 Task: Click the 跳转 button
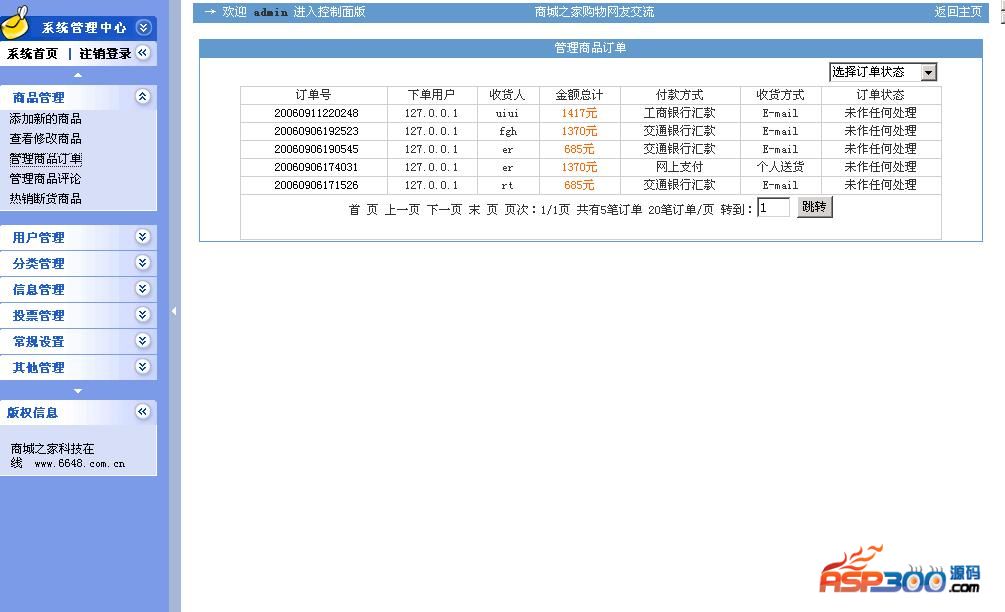click(x=814, y=207)
